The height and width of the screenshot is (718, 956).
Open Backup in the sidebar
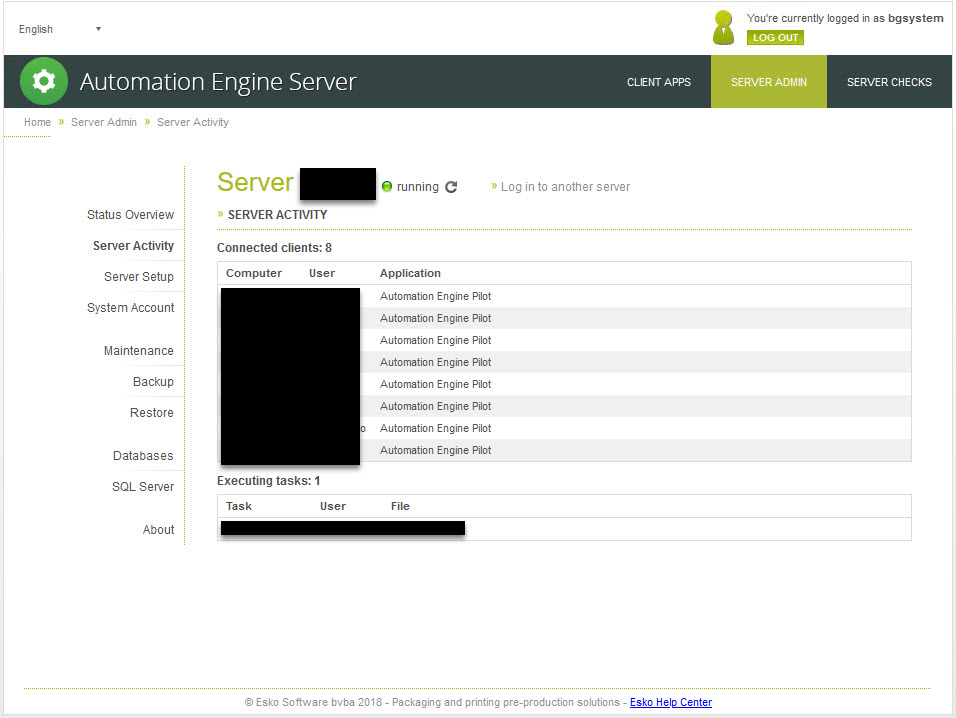pos(153,382)
